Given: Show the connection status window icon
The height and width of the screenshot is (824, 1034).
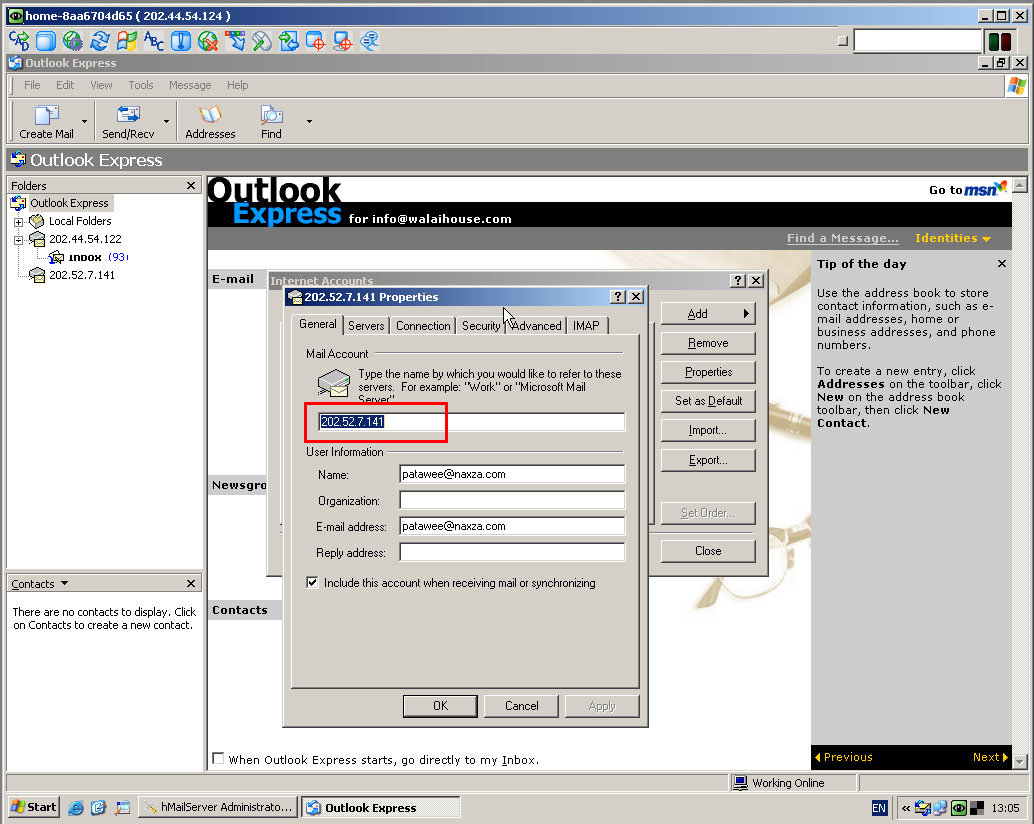Looking at the screenshot, I should point(181,41).
